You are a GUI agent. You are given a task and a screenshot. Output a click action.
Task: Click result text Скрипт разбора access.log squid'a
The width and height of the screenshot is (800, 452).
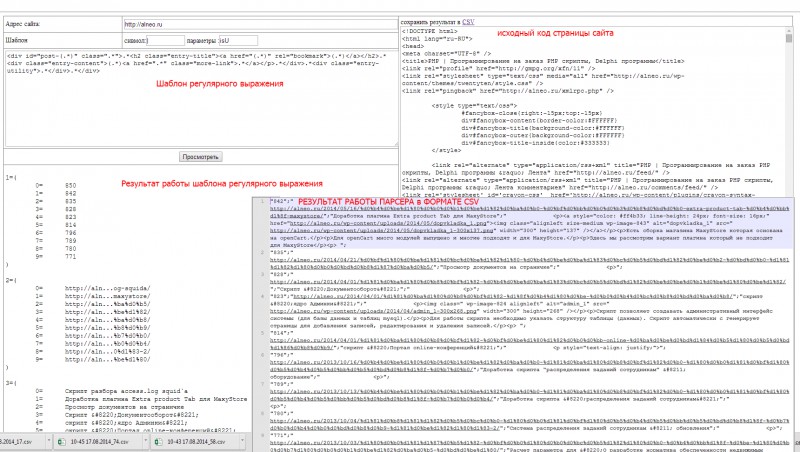point(126,391)
